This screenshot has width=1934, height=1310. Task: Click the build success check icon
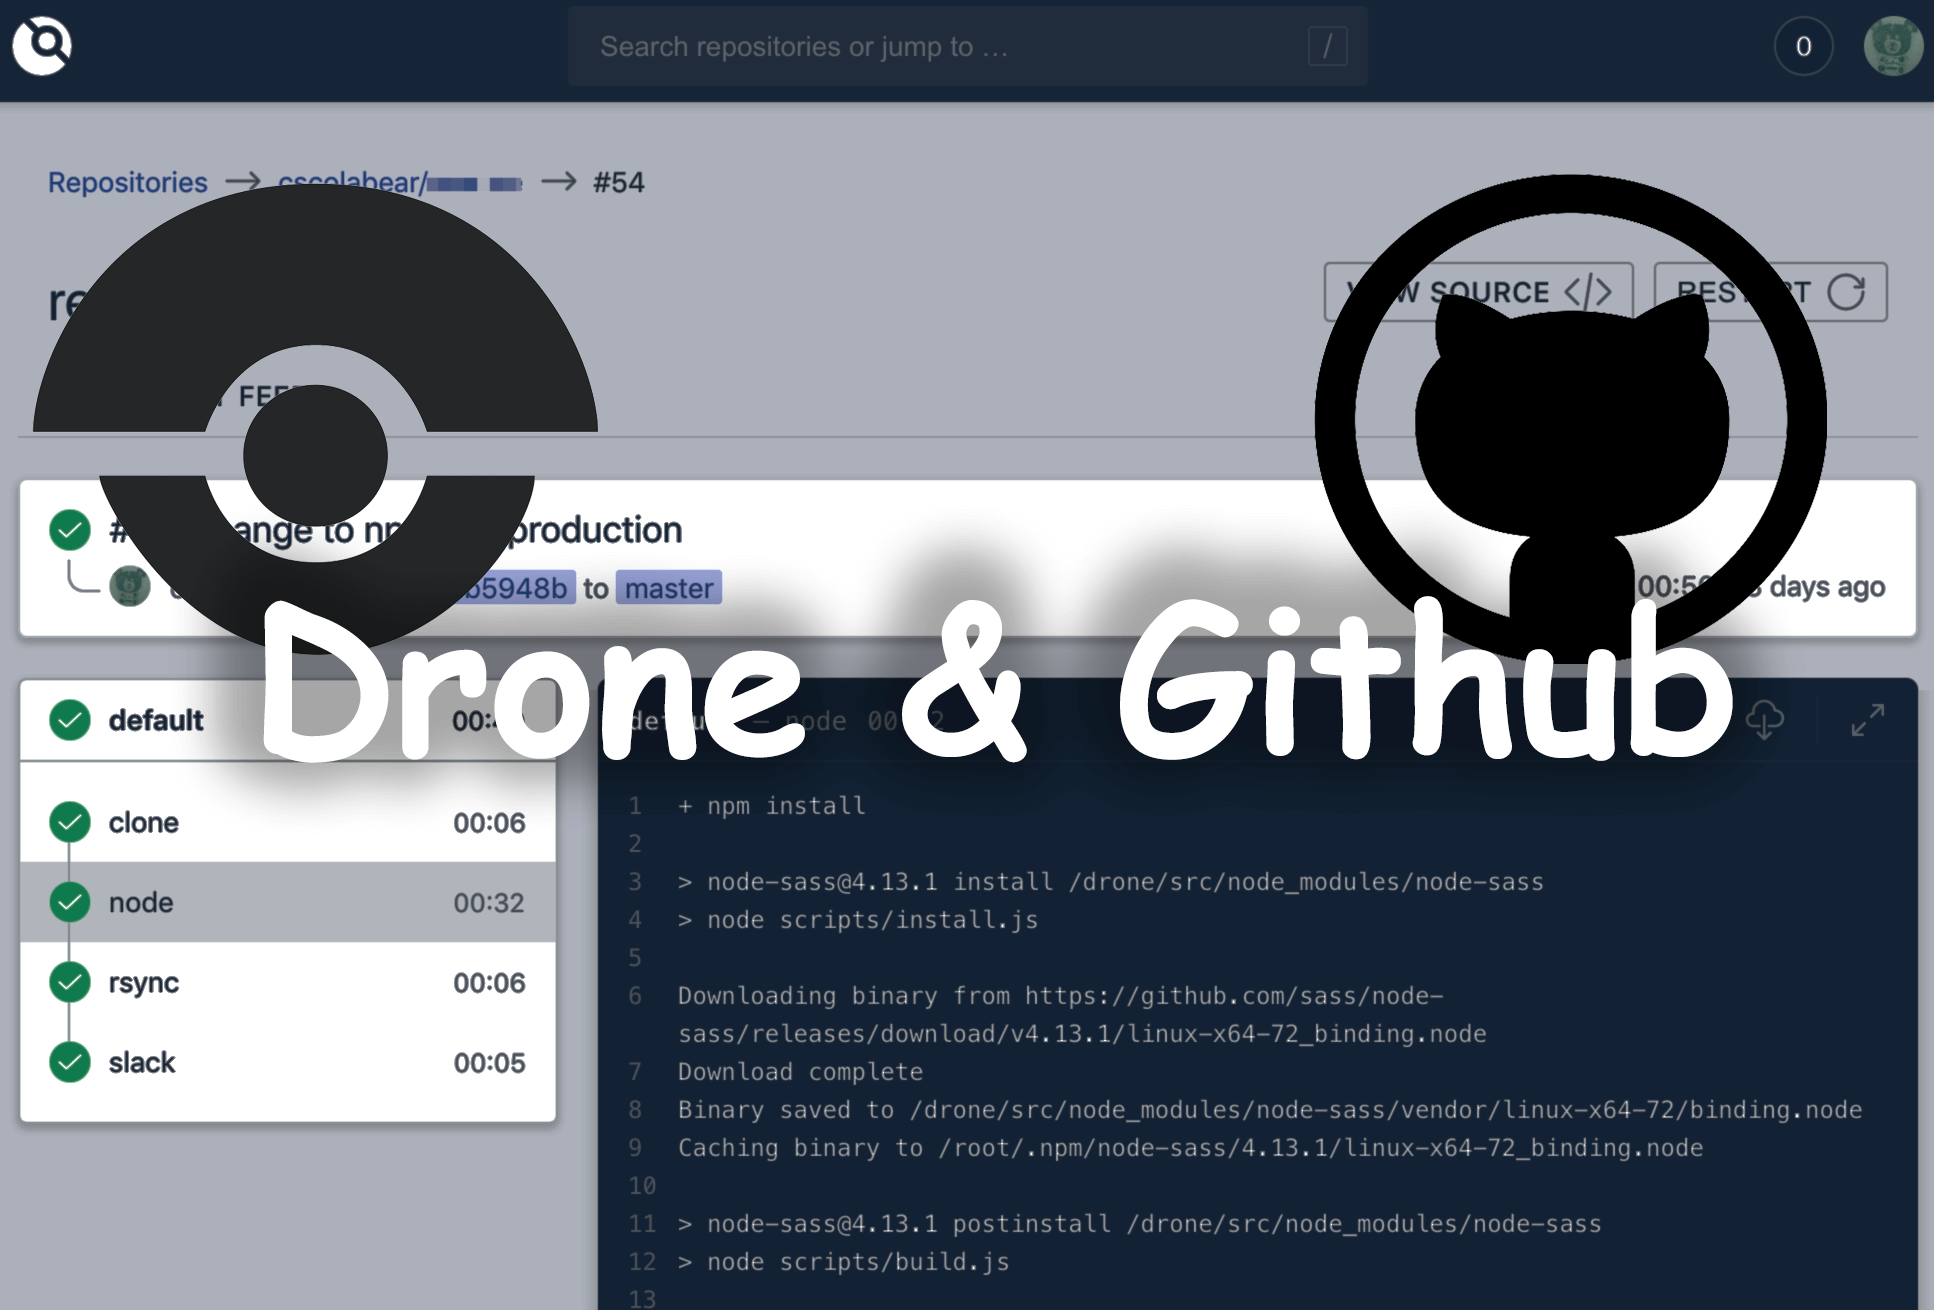[x=70, y=530]
